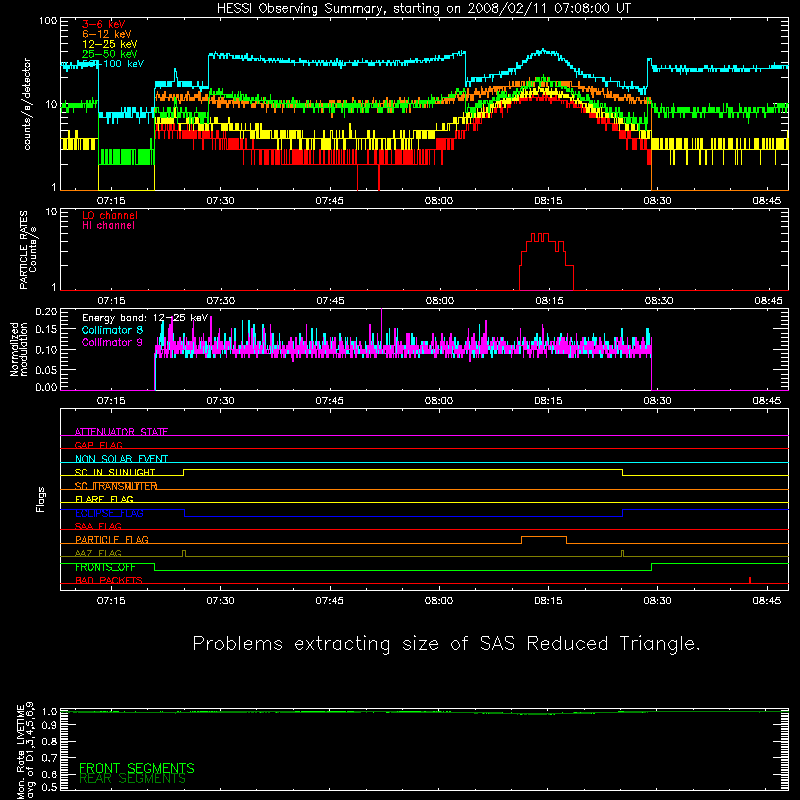Click the 08:15 tick under the counts plot
Viewport: 800px width, 800px height.
tap(548, 201)
